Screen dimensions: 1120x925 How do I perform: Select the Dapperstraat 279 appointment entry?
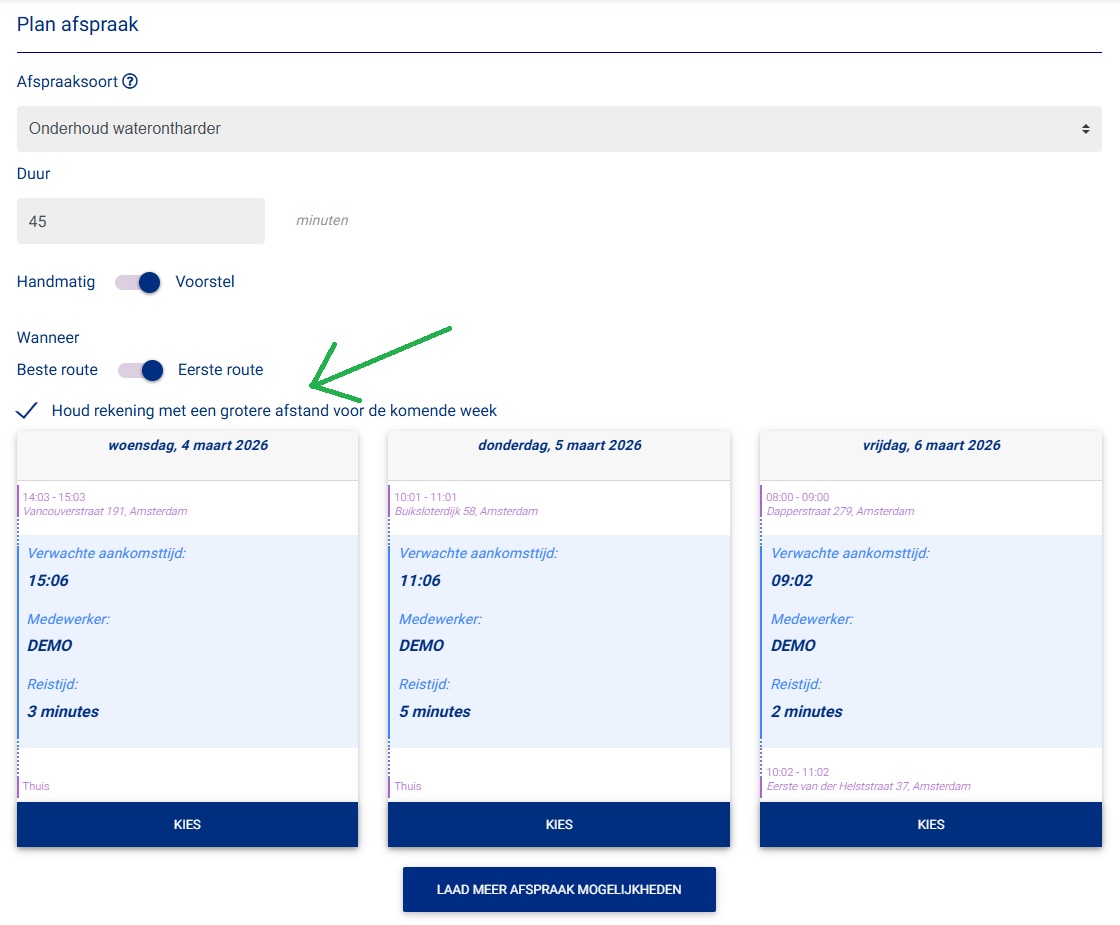pos(840,504)
